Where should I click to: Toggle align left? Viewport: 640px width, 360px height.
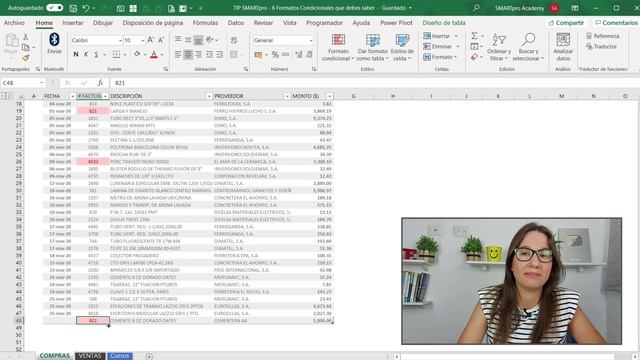pos(178,54)
